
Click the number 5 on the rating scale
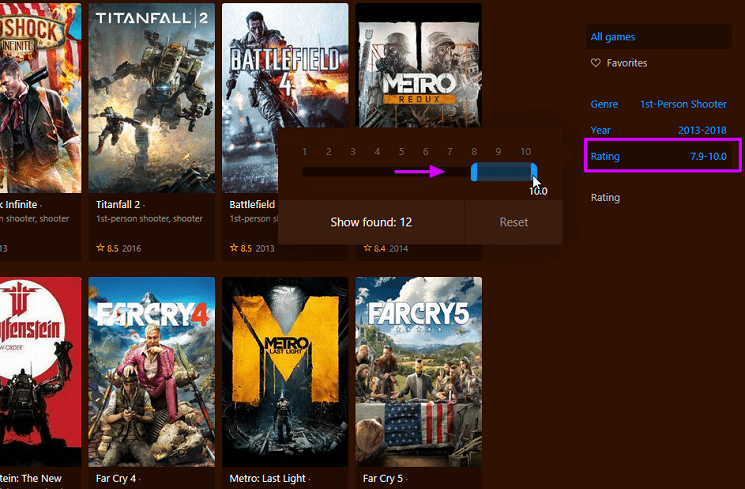tap(401, 152)
